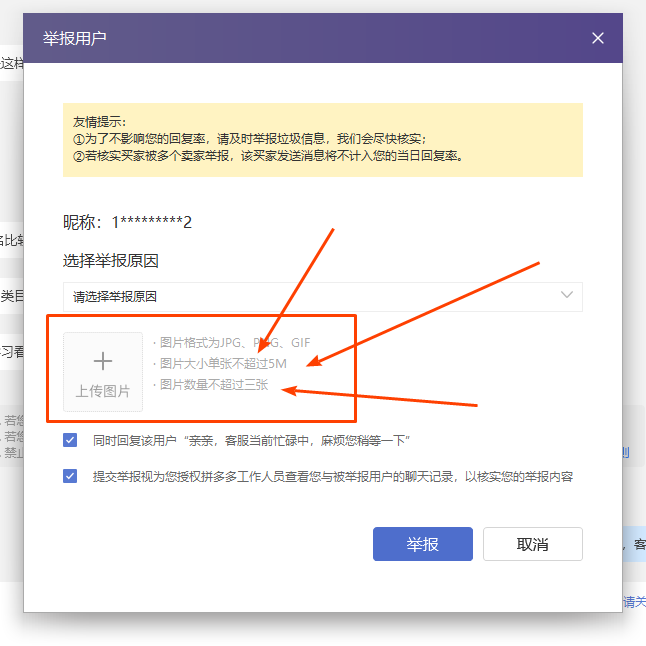Click the 上传图片 upload box label
Viewport: 646px width, 646px height.
(103, 391)
